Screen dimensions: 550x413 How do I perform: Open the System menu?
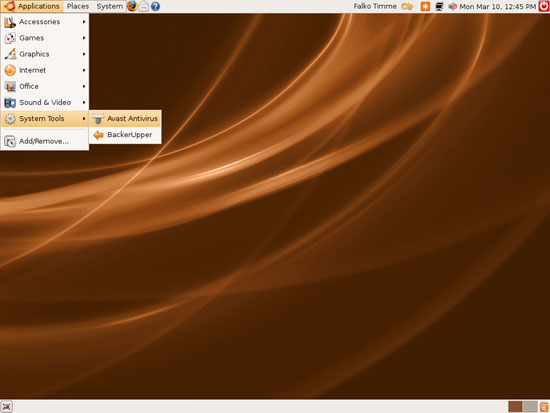point(109,6)
